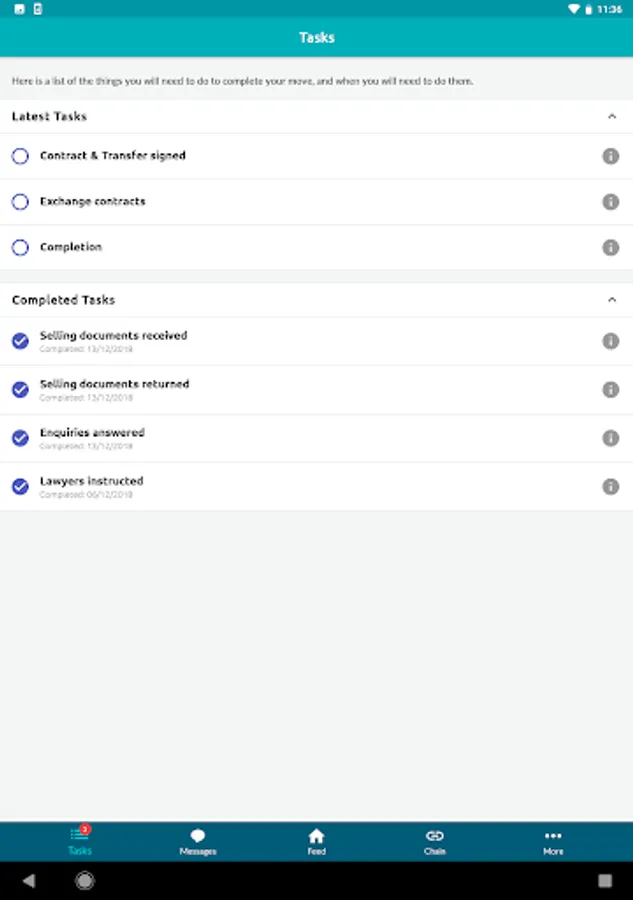Viewport: 633px width, 900px height.
Task: Tap the More three-dots icon
Action: (x=553, y=841)
